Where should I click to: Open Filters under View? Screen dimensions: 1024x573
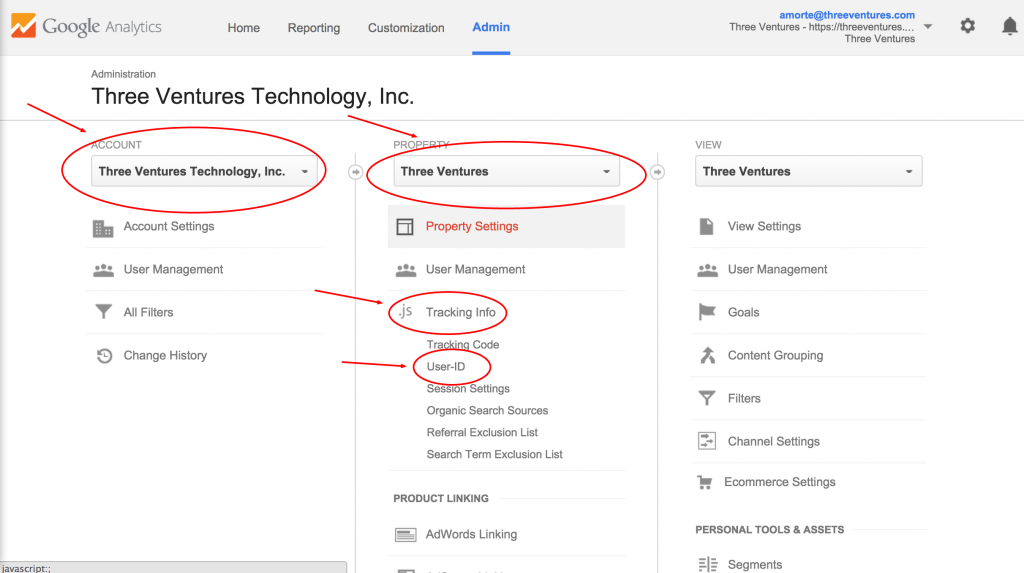click(744, 399)
